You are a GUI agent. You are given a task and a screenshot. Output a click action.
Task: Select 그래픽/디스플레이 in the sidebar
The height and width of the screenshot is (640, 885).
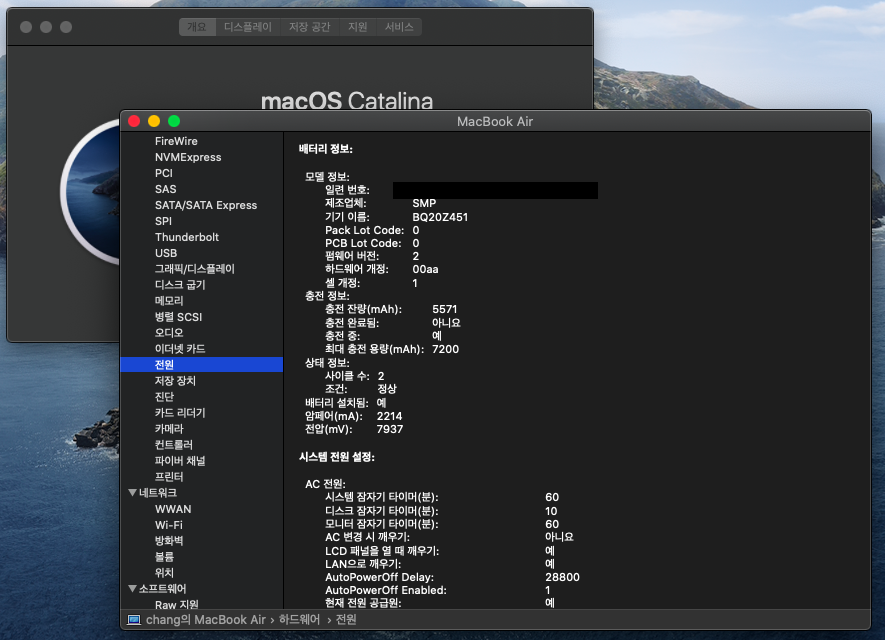(195, 269)
